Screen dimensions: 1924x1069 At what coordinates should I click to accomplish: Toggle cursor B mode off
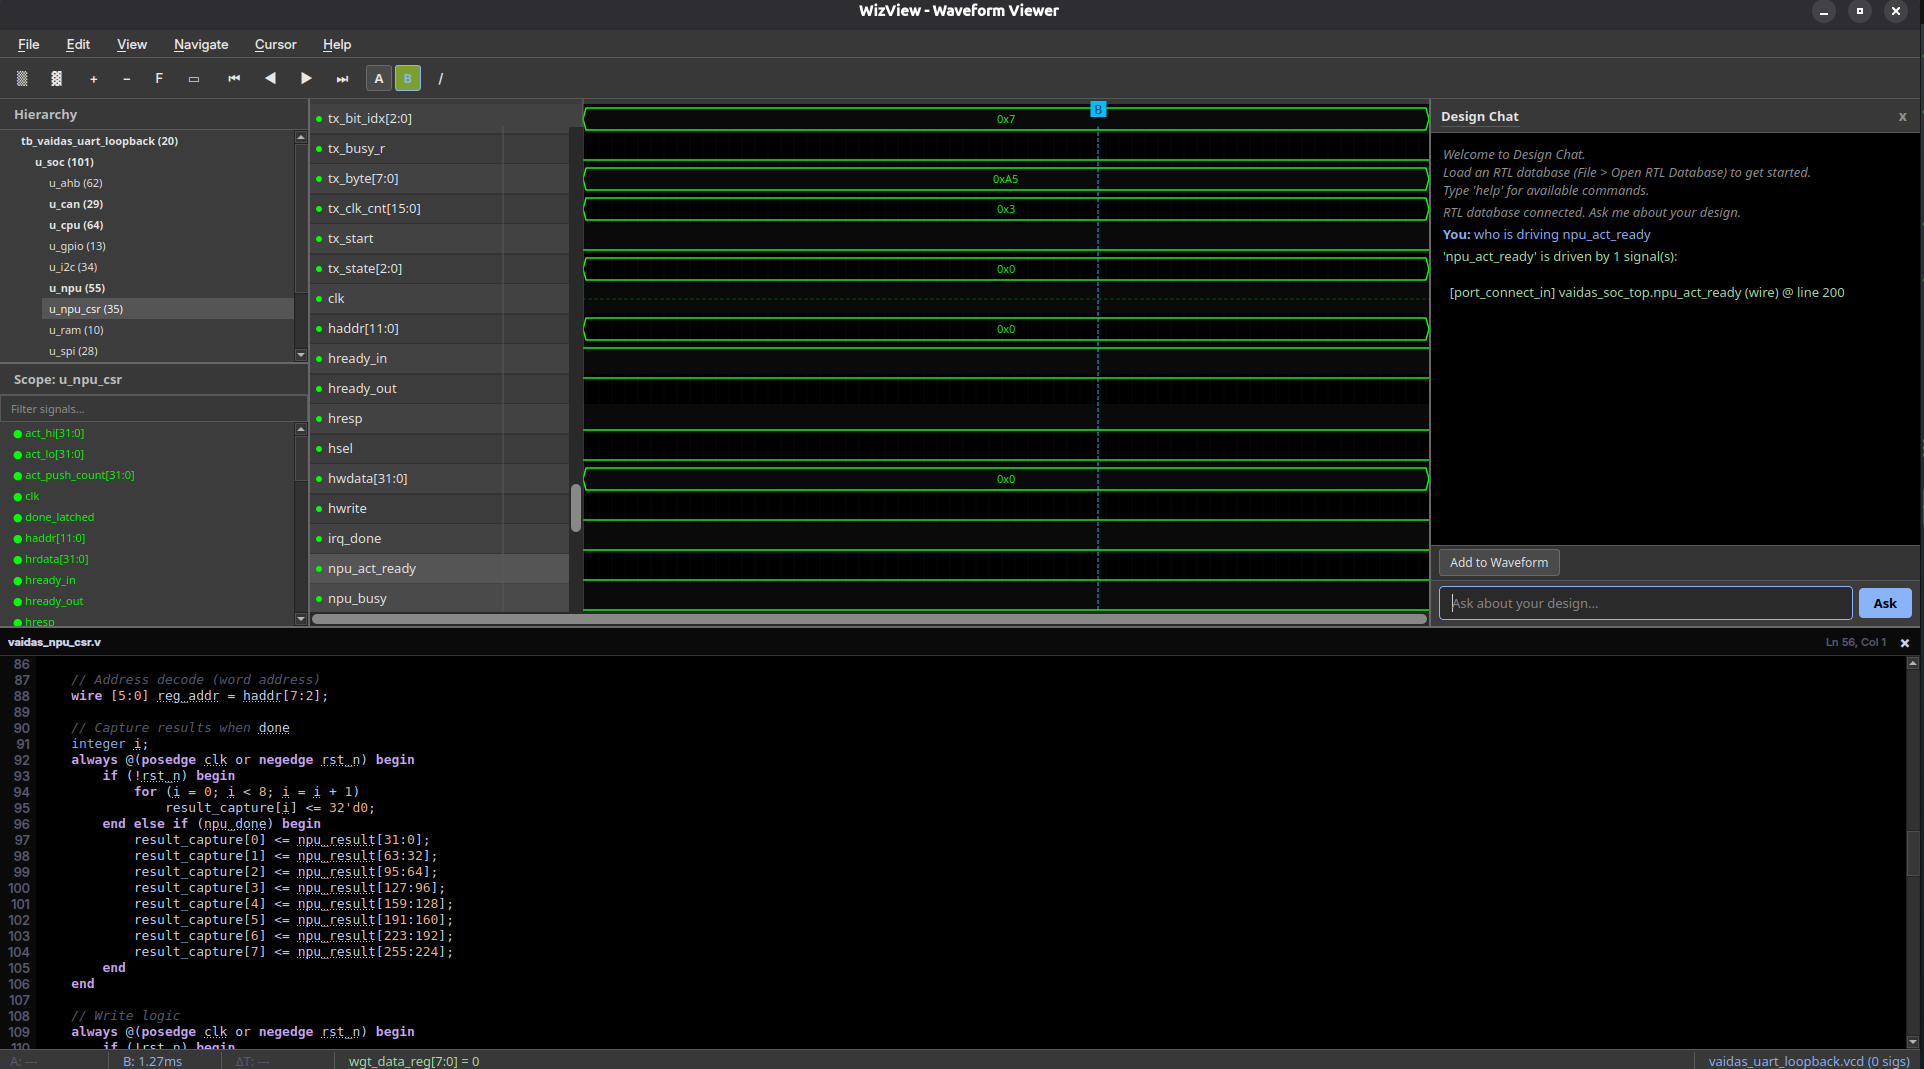tap(407, 78)
